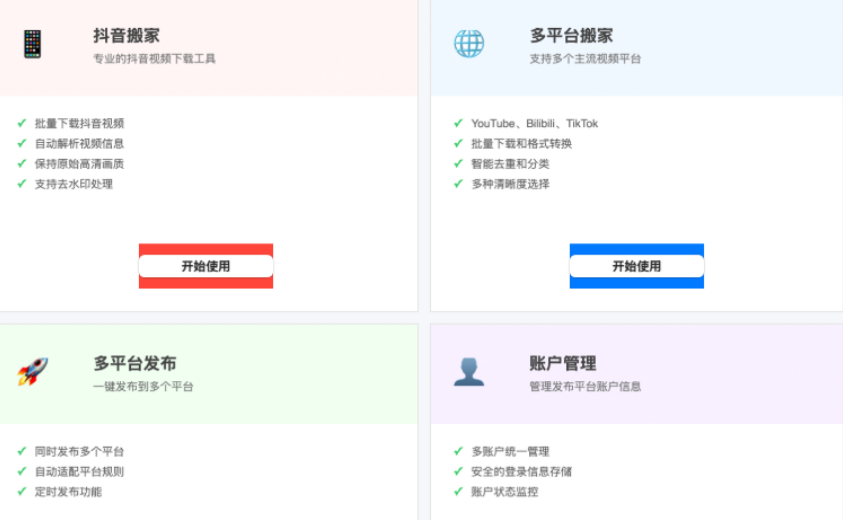Click the red 开始使用 button under 抖音搬家
This screenshot has height=520, width=843.
click(206, 266)
